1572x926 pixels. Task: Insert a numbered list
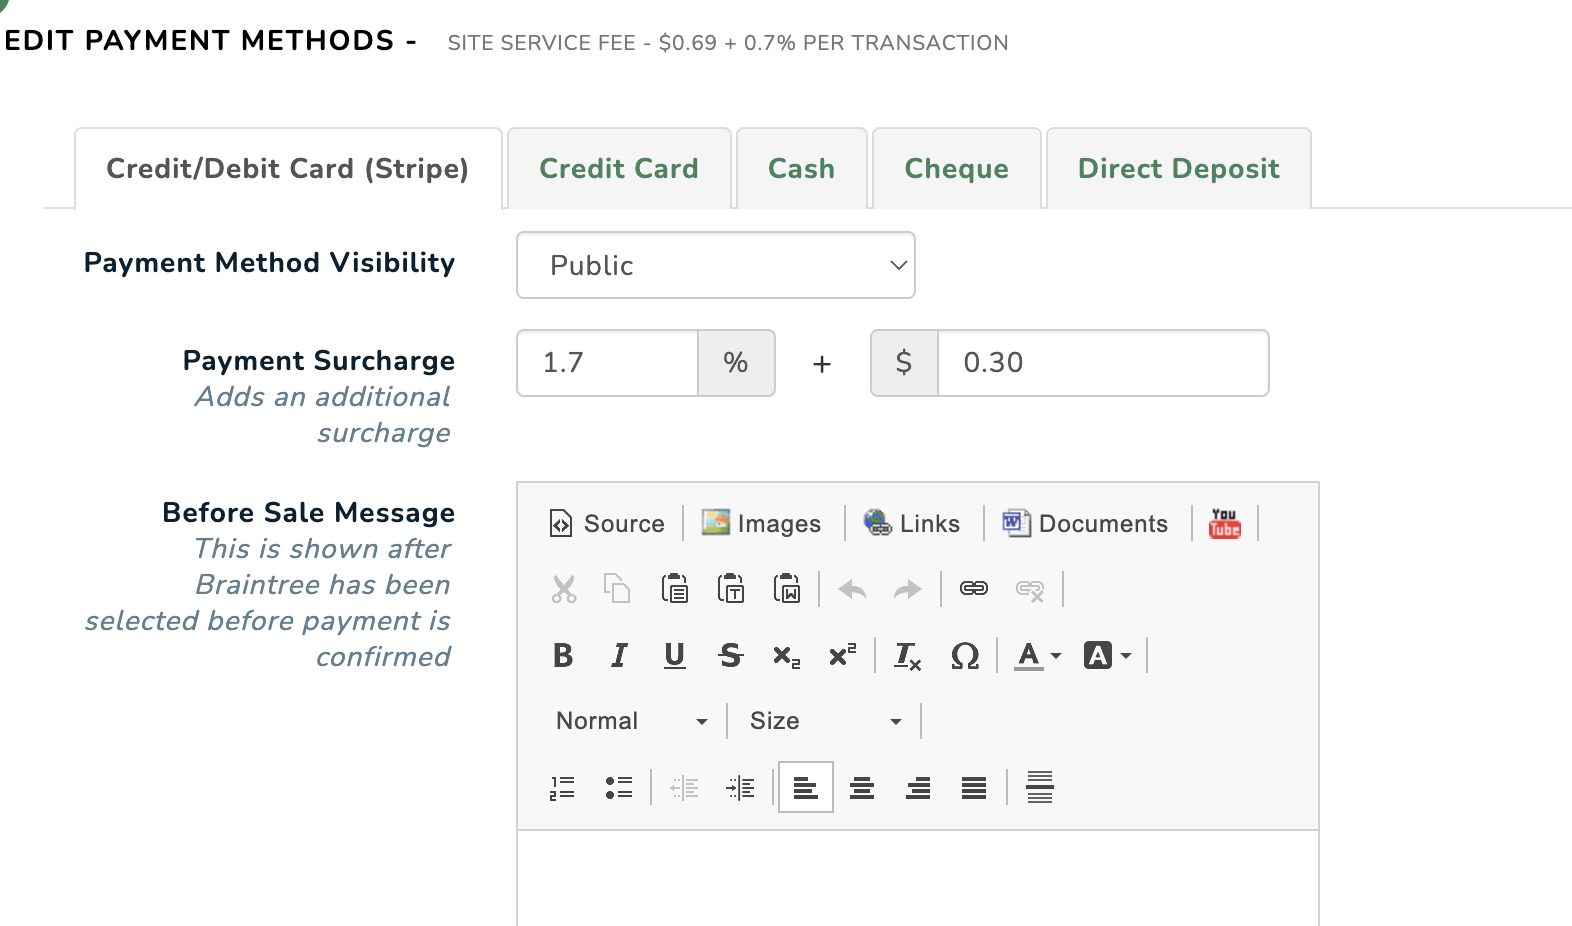click(562, 788)
